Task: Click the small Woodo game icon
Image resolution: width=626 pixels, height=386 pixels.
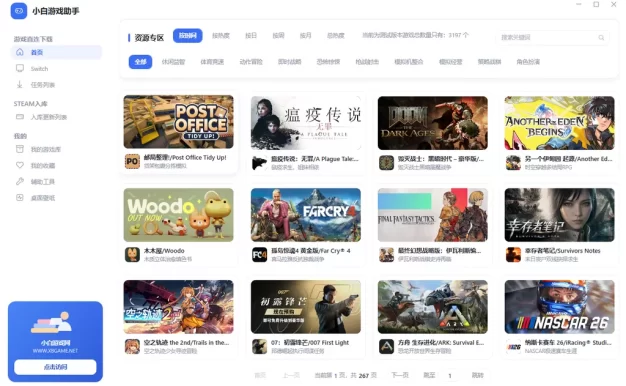Action: [x=132, y=255]
